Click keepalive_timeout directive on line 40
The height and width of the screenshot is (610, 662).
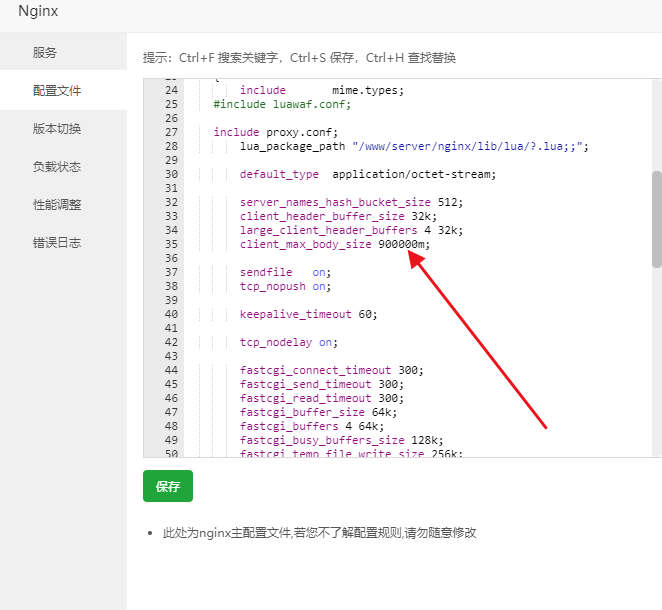[x=296, y=314]
